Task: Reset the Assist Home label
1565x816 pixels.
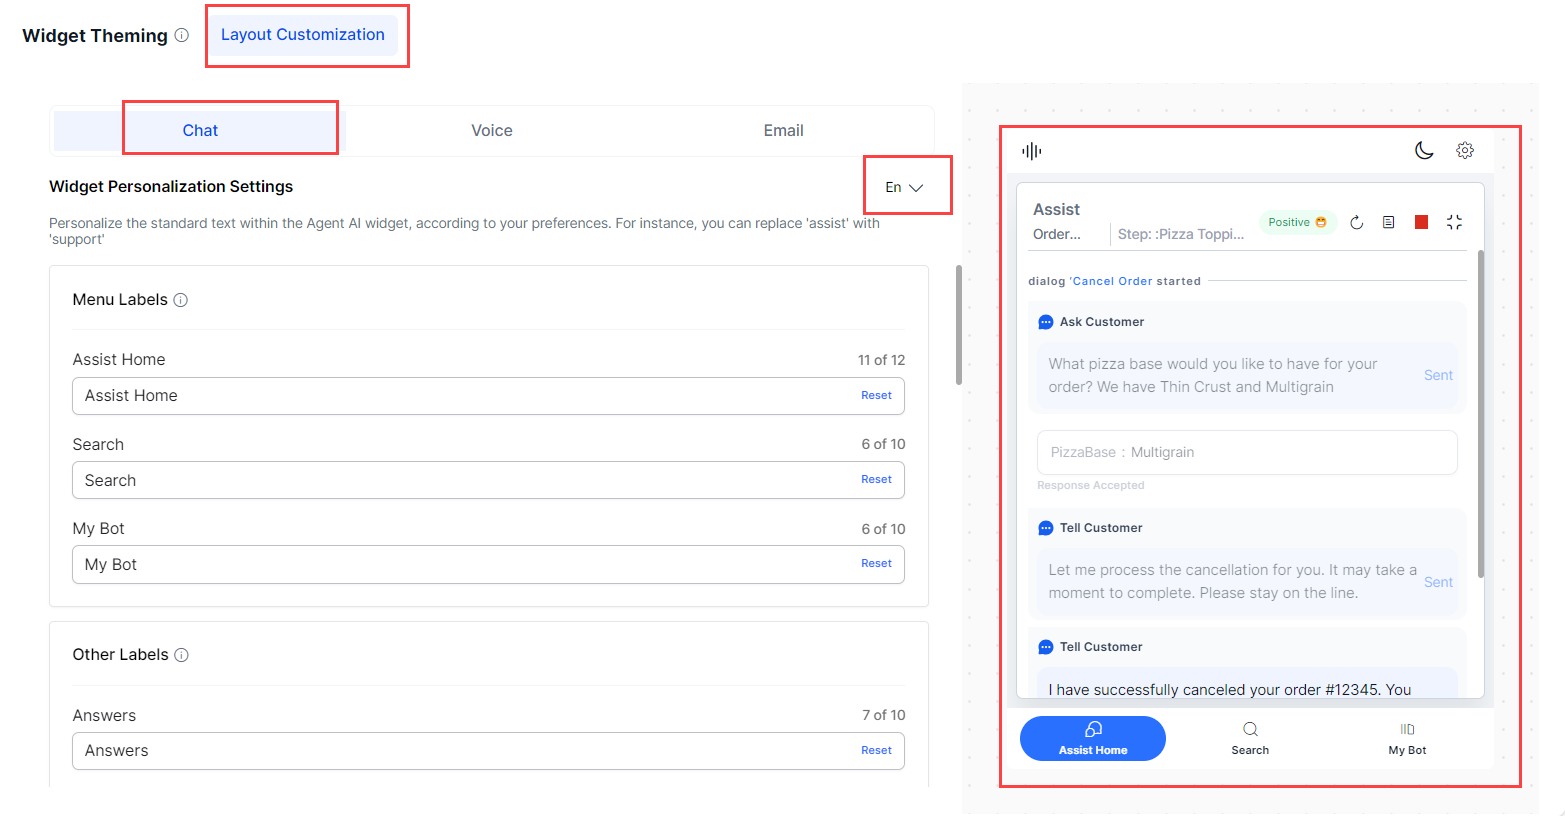Action: (x=876, y=396)
